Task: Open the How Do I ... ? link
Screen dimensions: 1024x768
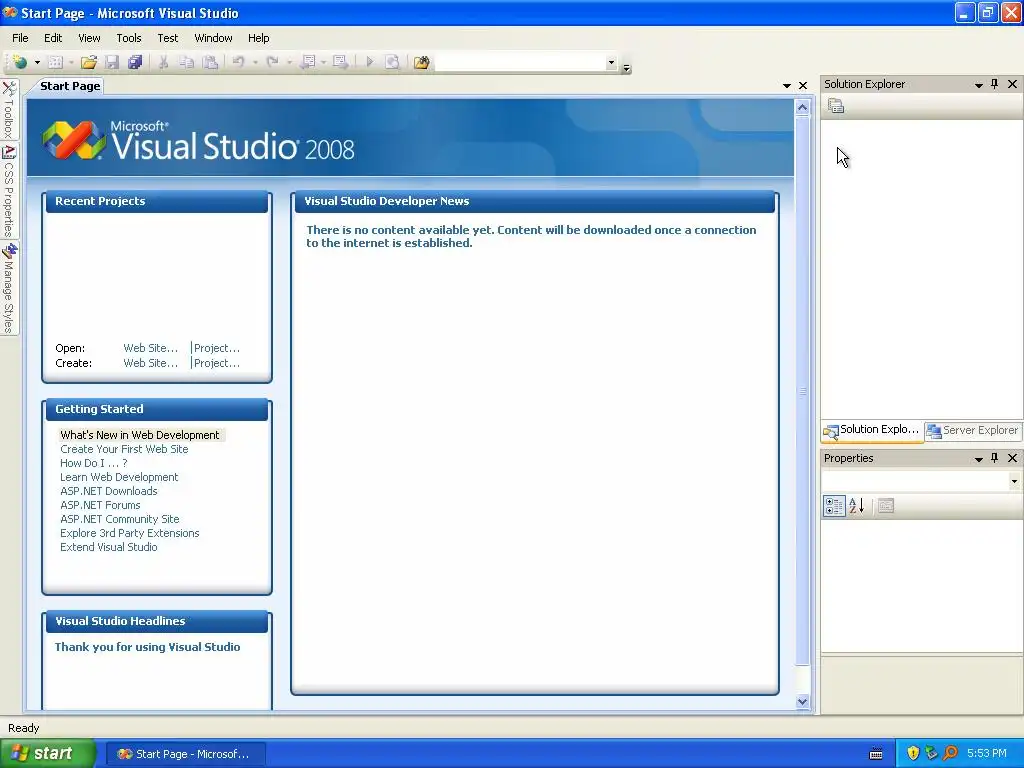Action: 94,463
